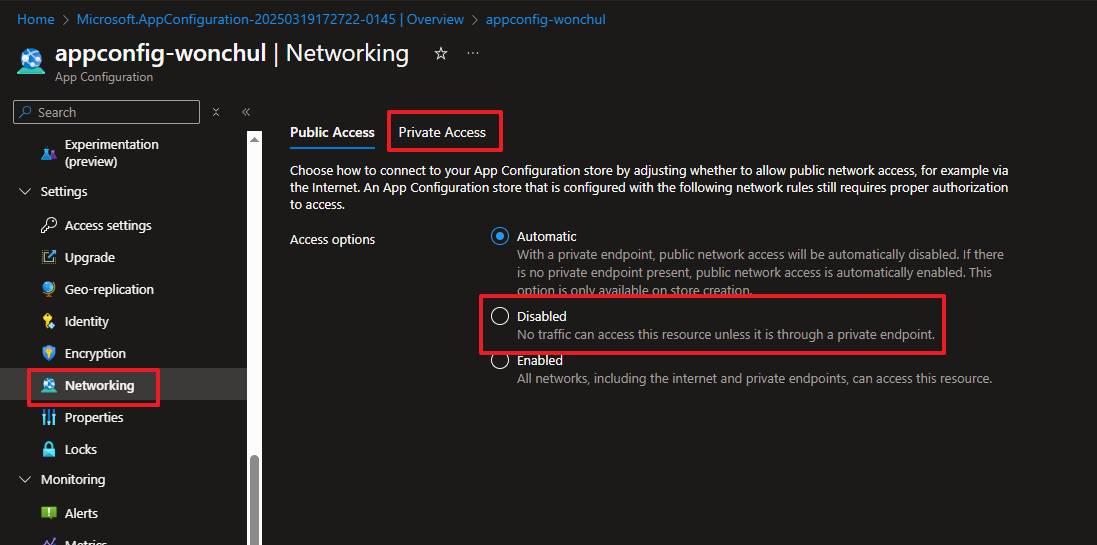The image size is (1097, 545).
Task: Click the Locks padlock icon
Action: [x=48, y=449]
